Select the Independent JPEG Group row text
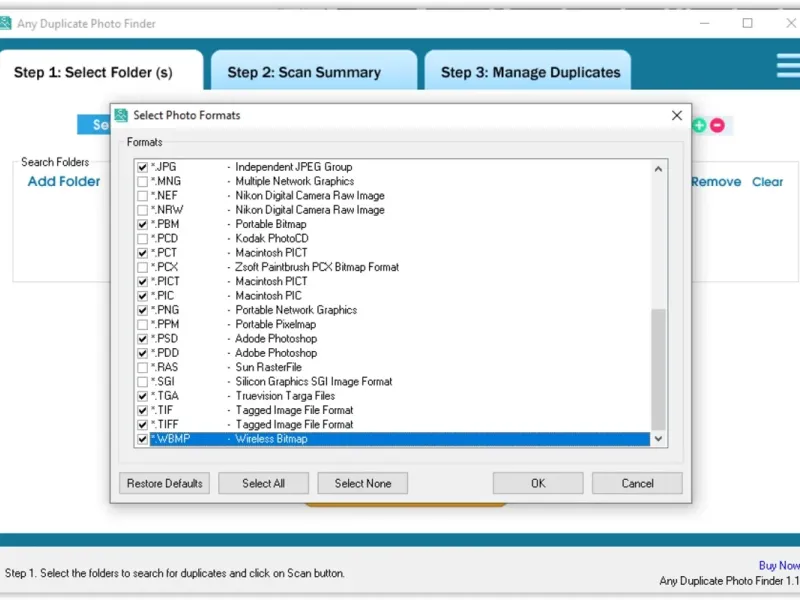Screen dimensions: 800x600 coord(293,167)
